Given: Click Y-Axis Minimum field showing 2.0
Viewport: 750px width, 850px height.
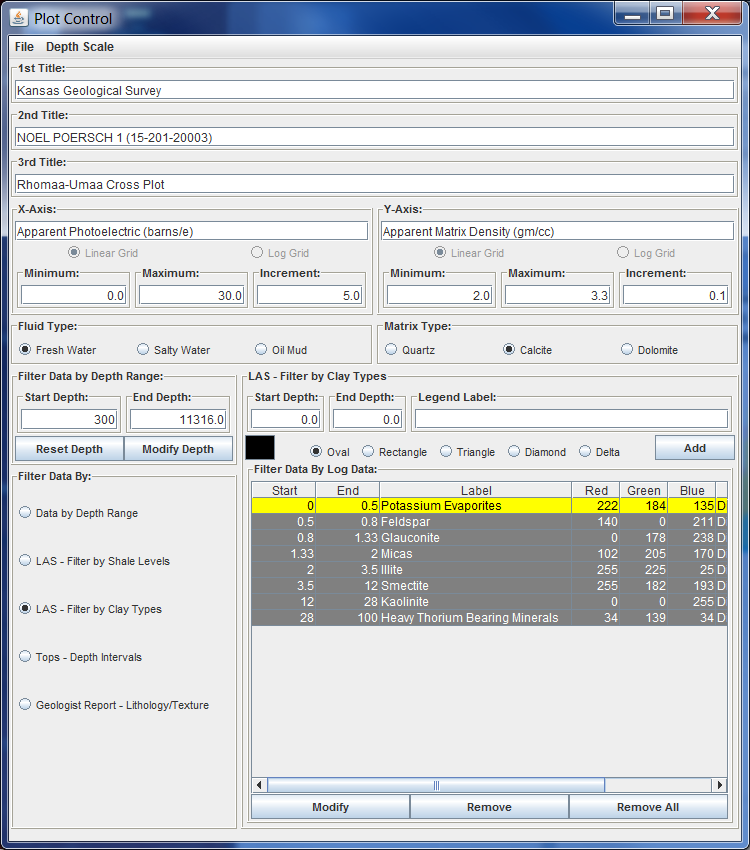Looking at the screenshot, I should (439, 295).
